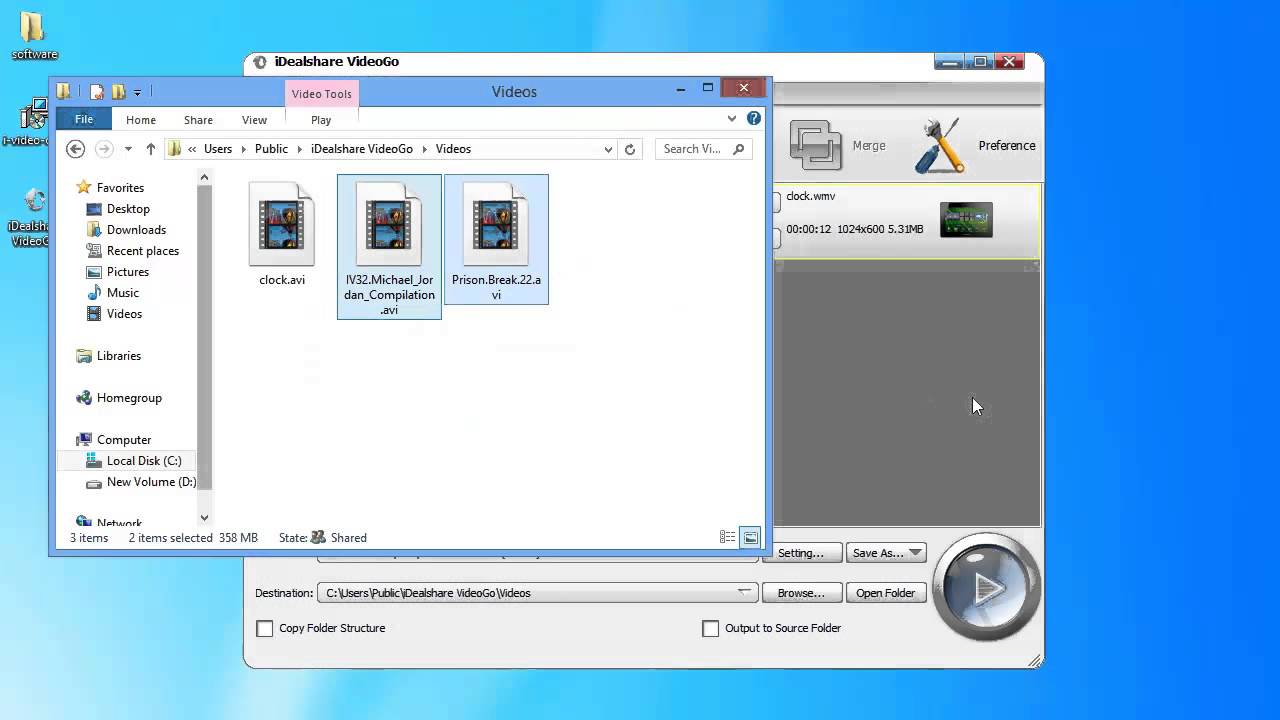
Task: Click the navigation pane scroll down arrow
Action: coord(204,518)
